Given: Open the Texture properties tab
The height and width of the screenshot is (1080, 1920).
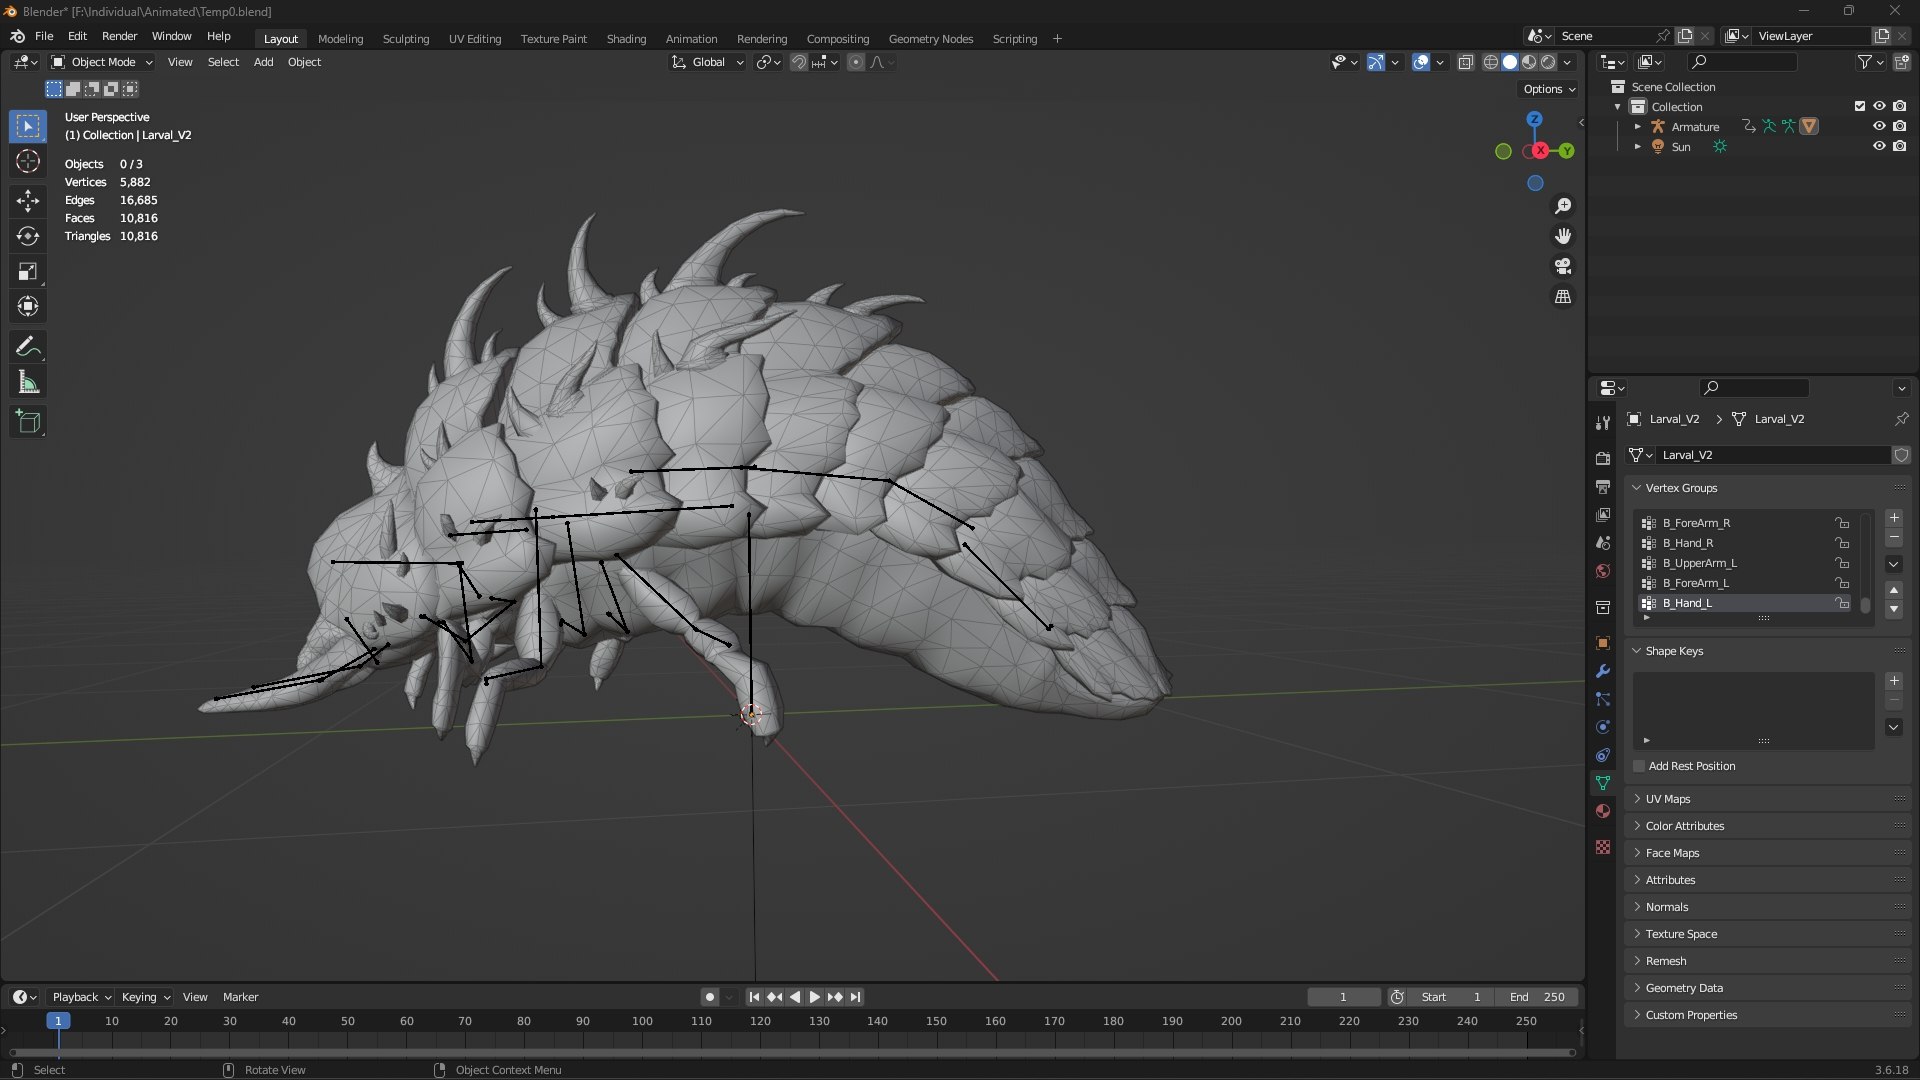Looking at the screenshot, I should [x=1603, y=847].
